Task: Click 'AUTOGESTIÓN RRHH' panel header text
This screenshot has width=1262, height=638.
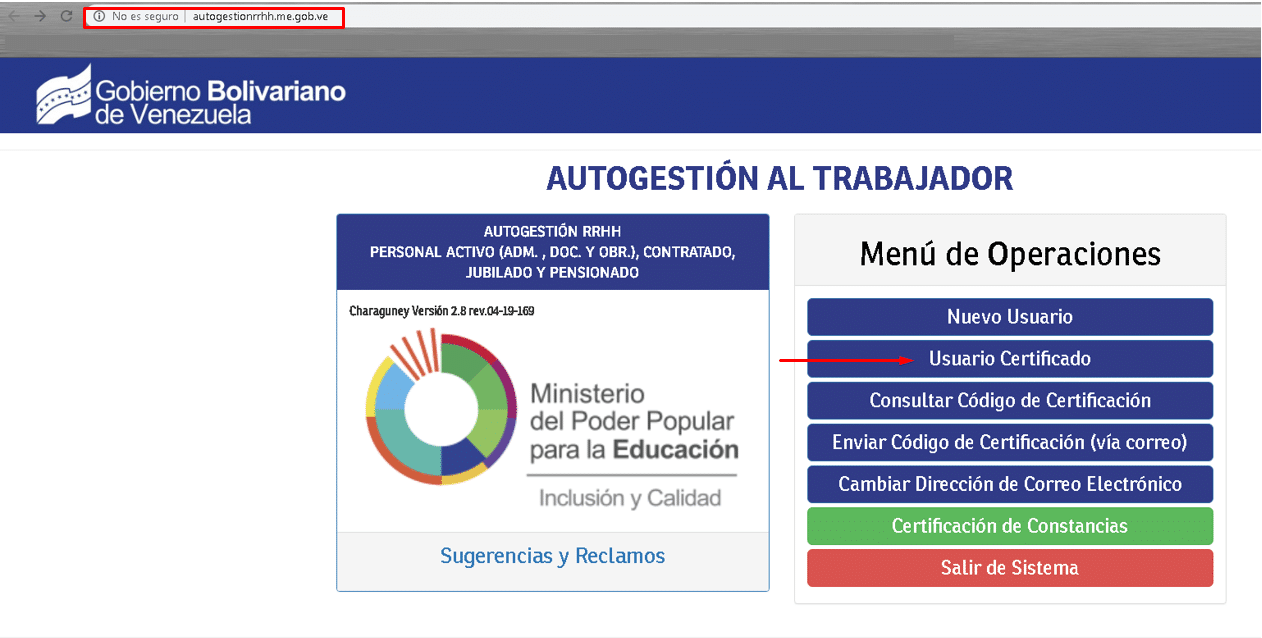Action: [553, 232]
